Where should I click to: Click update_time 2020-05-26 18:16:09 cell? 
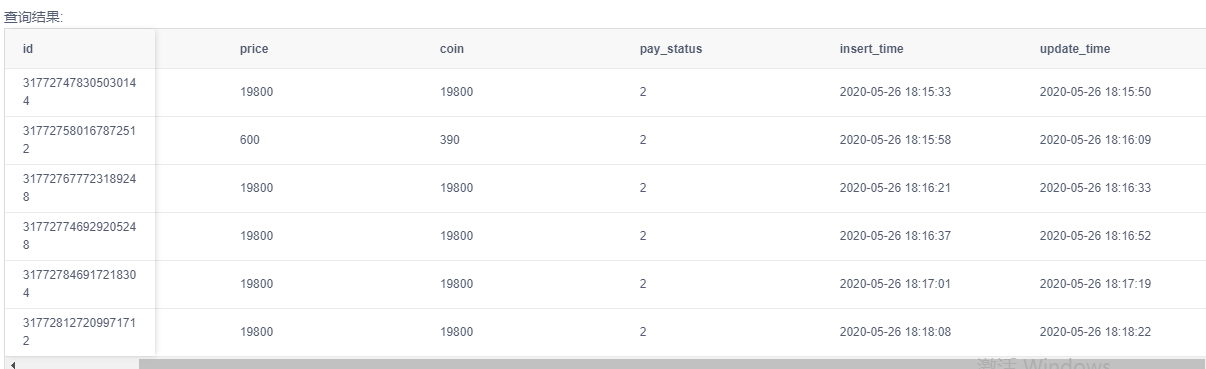[x=1095, y=140]
